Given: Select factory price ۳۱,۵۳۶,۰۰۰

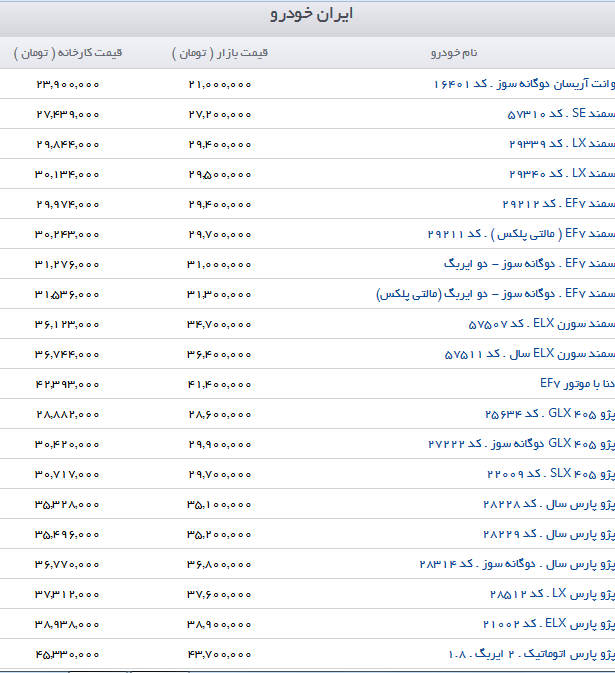Looking at the screenshot, I should [67, 295].
